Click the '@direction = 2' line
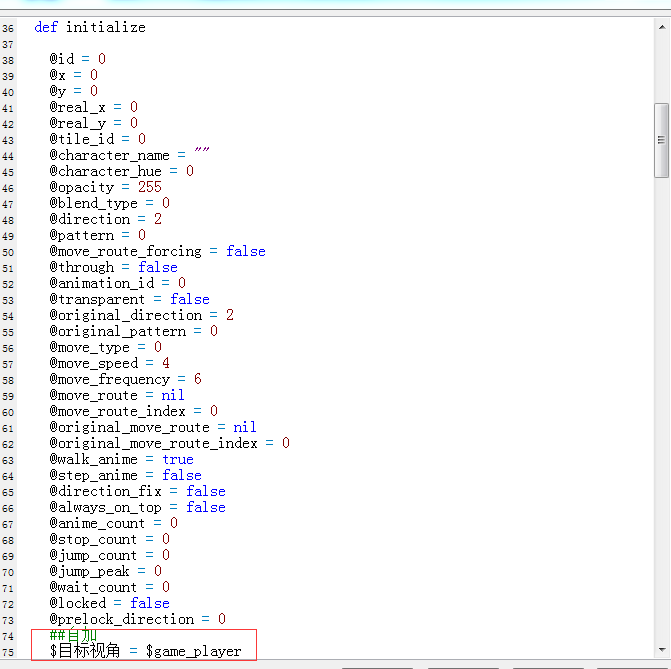The image size is (671, 669). click(106, 219)
